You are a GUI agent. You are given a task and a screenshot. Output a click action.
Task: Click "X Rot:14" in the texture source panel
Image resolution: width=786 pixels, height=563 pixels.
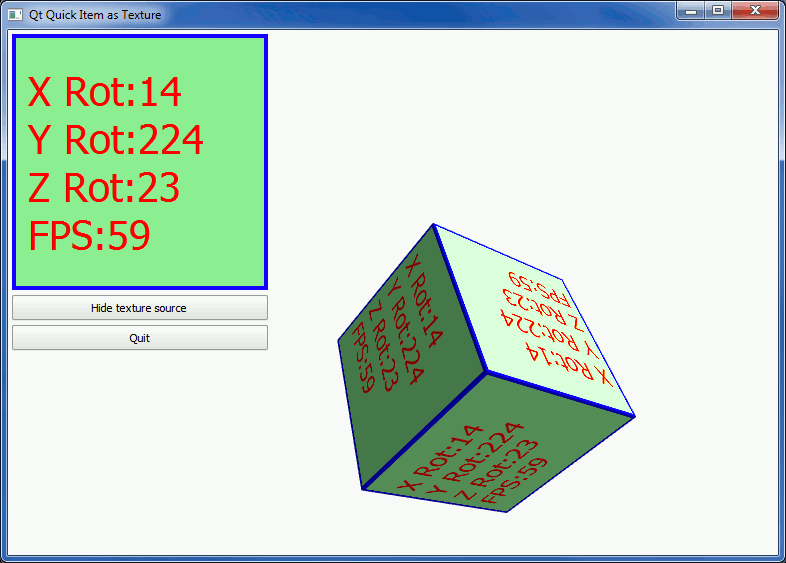(x=105, y=93)
